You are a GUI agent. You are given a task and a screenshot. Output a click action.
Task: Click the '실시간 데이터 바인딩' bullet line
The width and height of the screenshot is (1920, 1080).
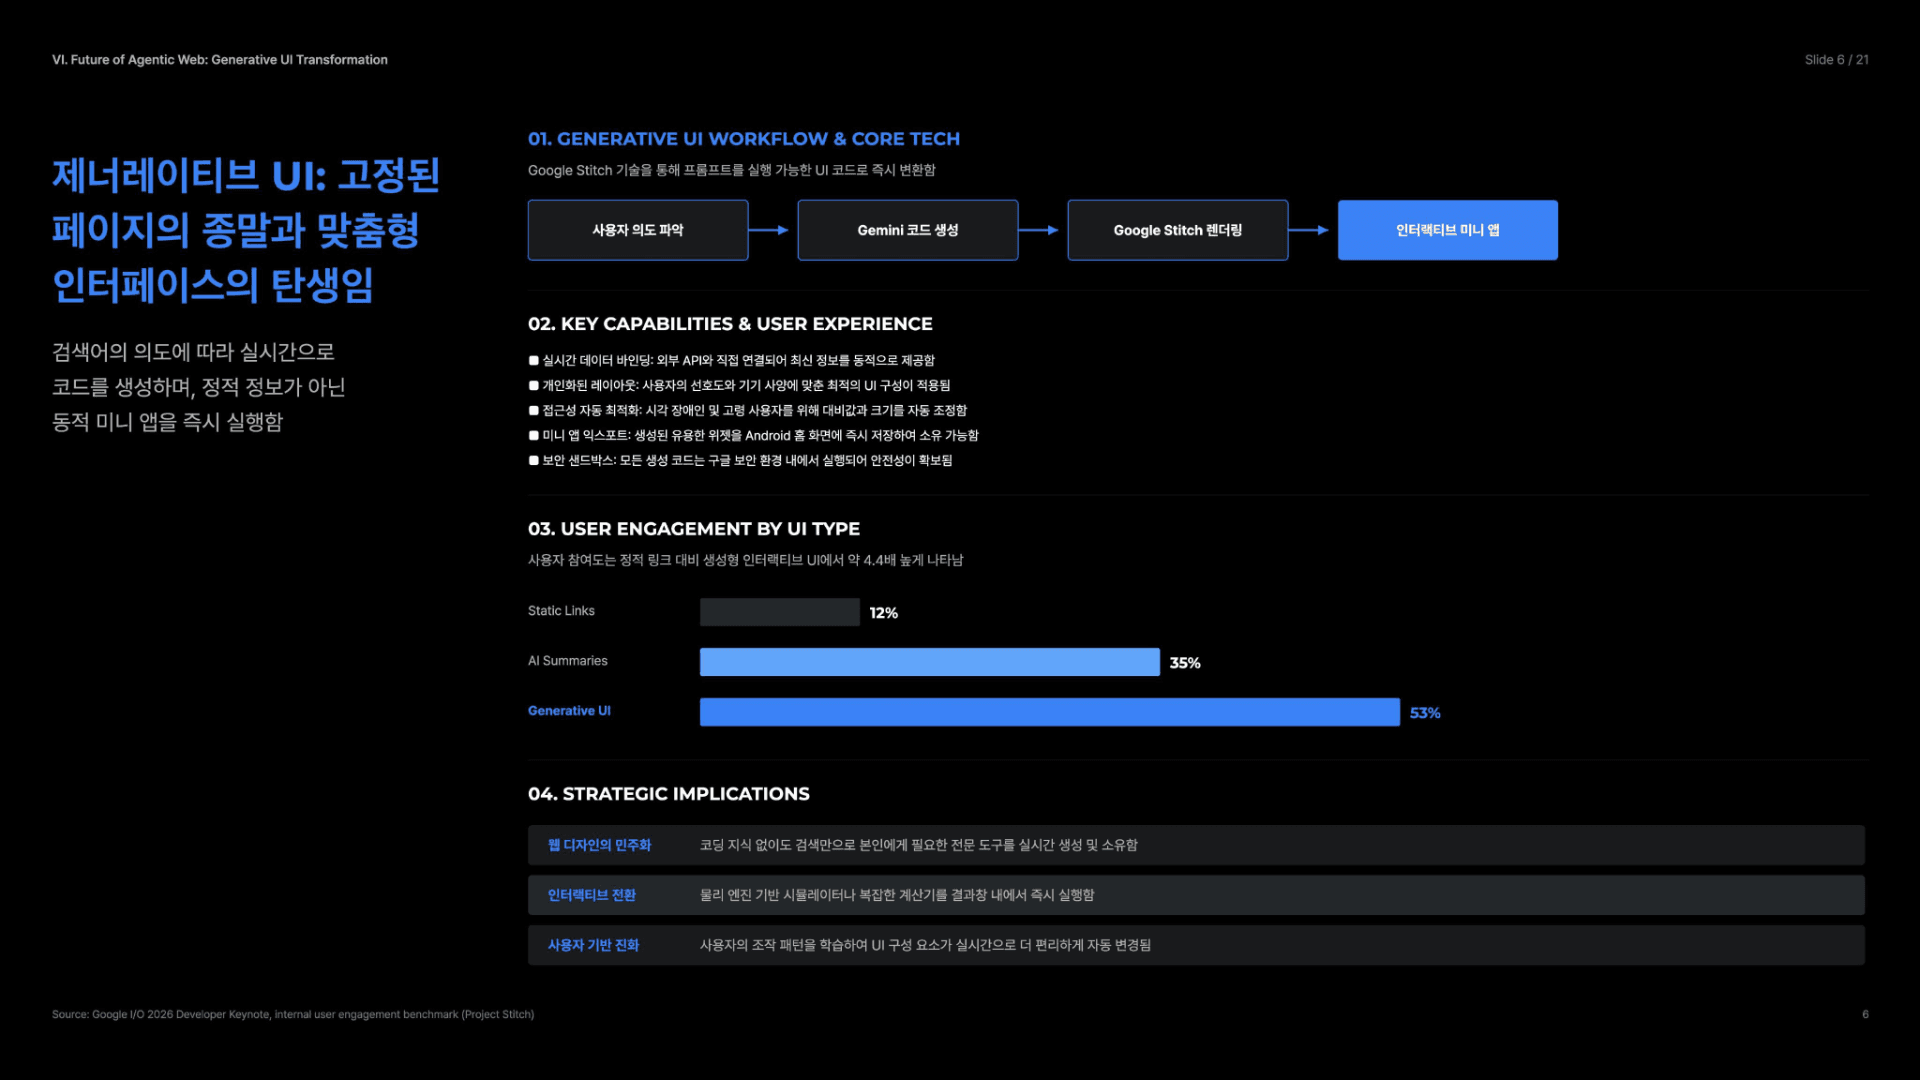[x=732, y=360]
